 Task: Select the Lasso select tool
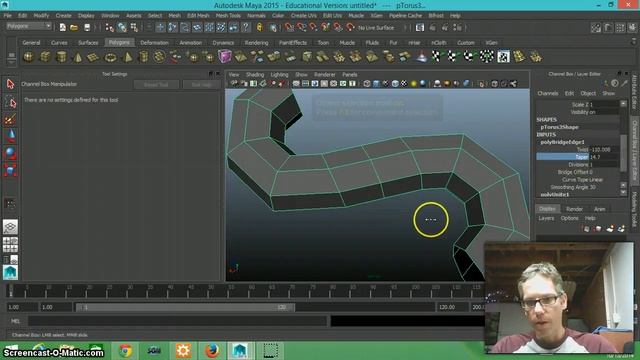pos(10,102)
